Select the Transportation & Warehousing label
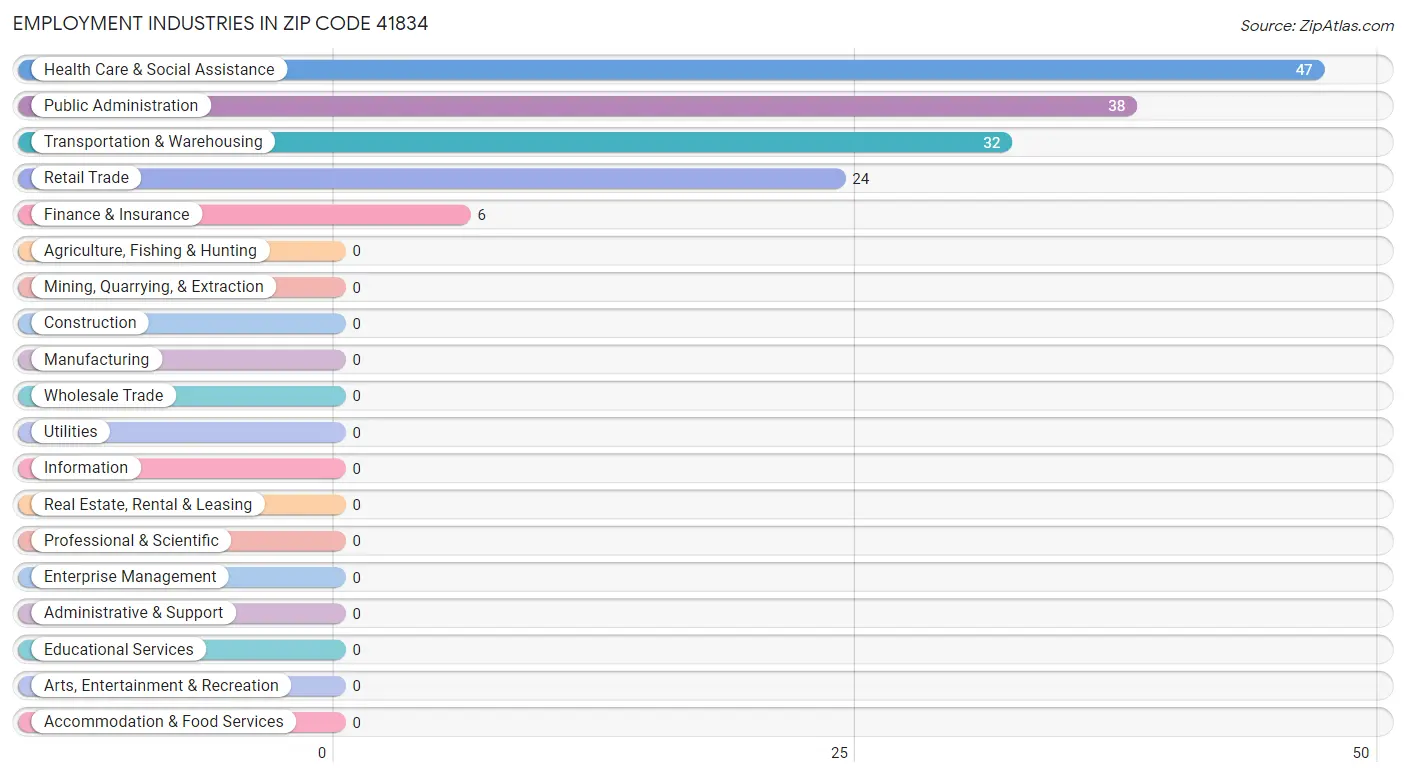Screen dimensions: 1406x777 153,142
